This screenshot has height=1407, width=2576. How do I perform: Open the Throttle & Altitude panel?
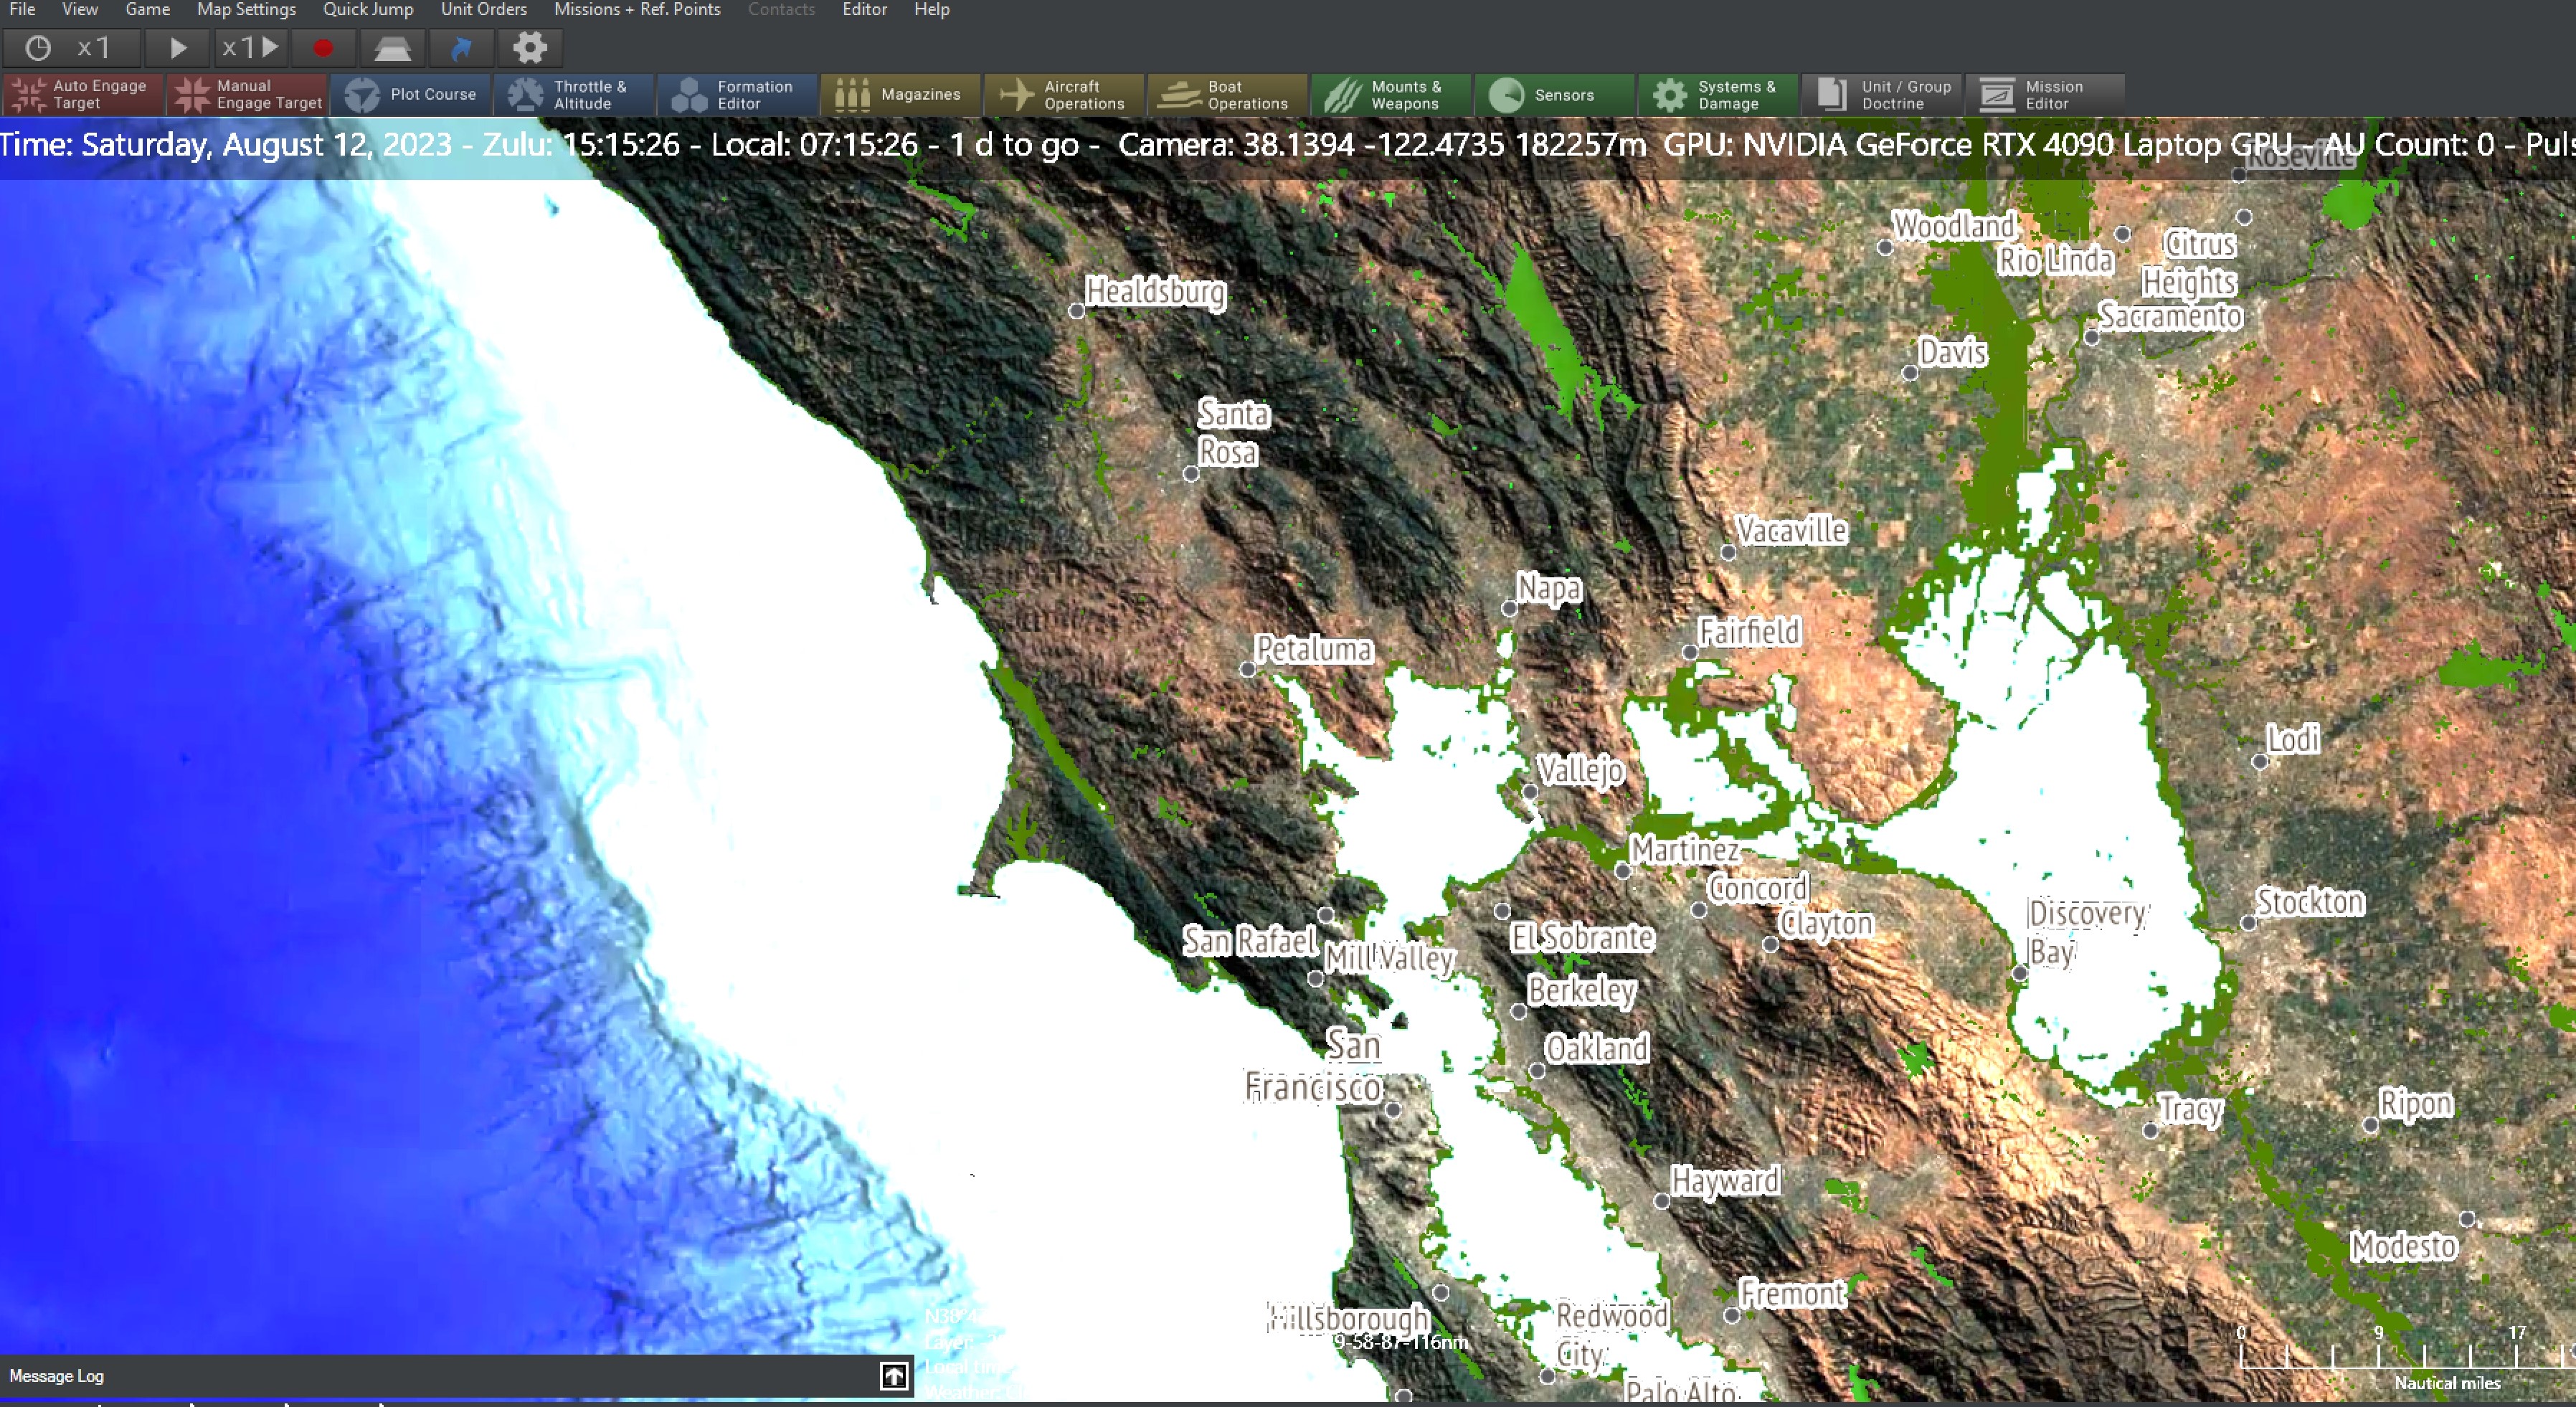tap(574, 94)
